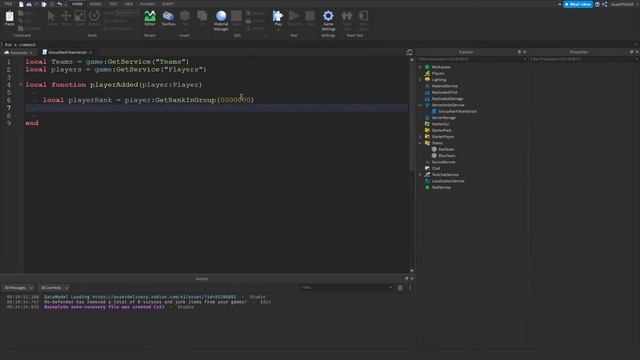
Task: Select Players service in Explorer
Action: click(x=438, y=73)
